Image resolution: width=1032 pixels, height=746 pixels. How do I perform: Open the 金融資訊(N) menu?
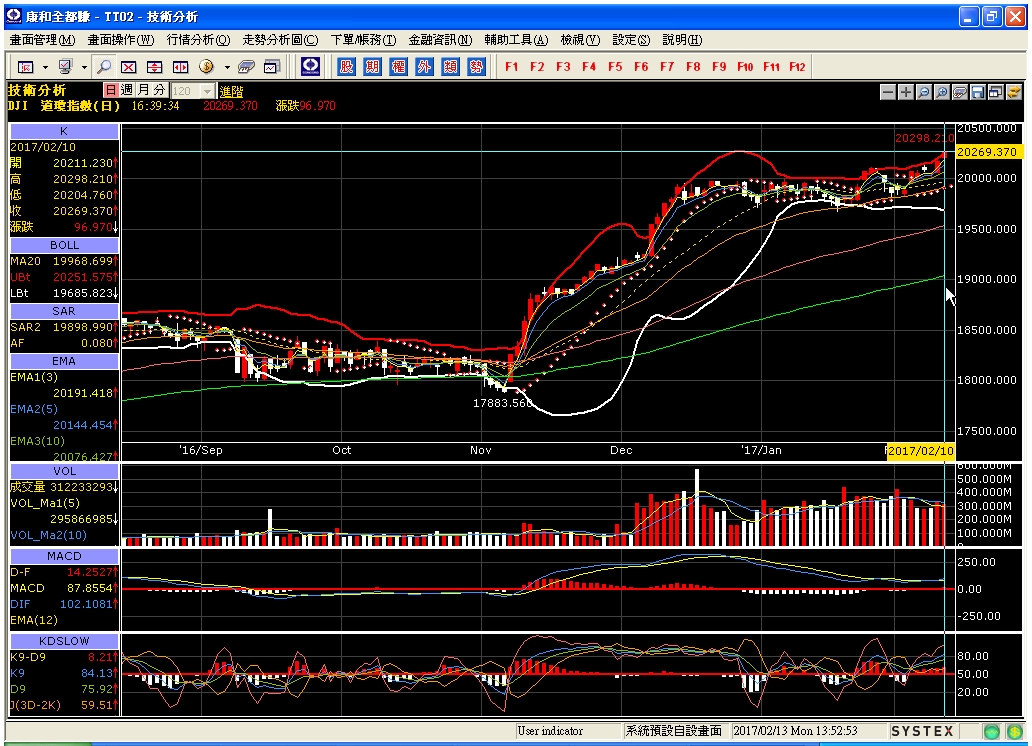point(440,40)
